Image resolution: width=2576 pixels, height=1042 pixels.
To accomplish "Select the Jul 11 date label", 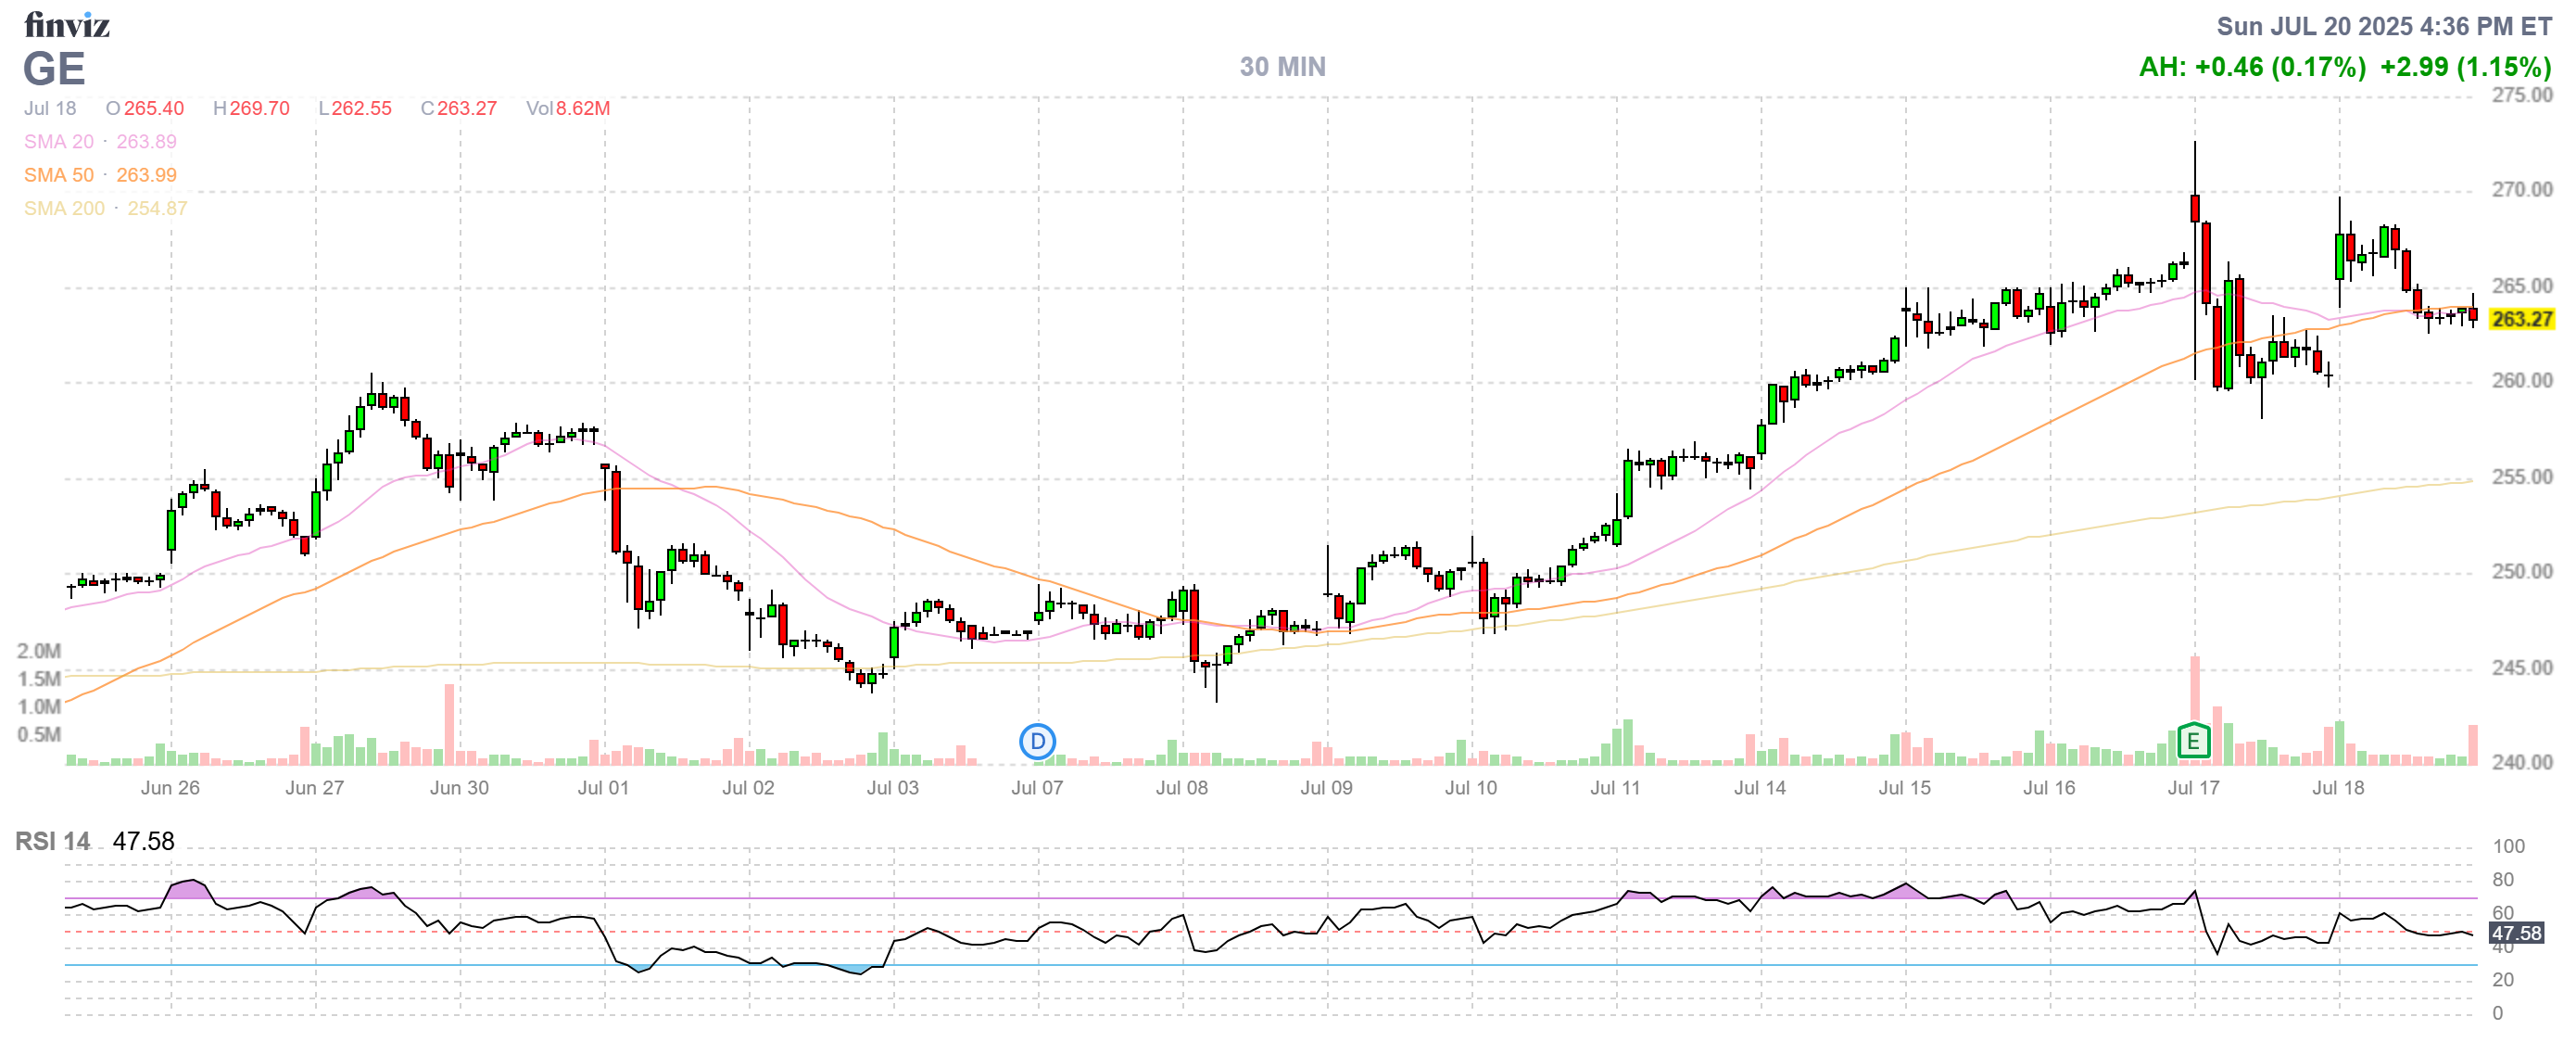I will [1615, 788].
